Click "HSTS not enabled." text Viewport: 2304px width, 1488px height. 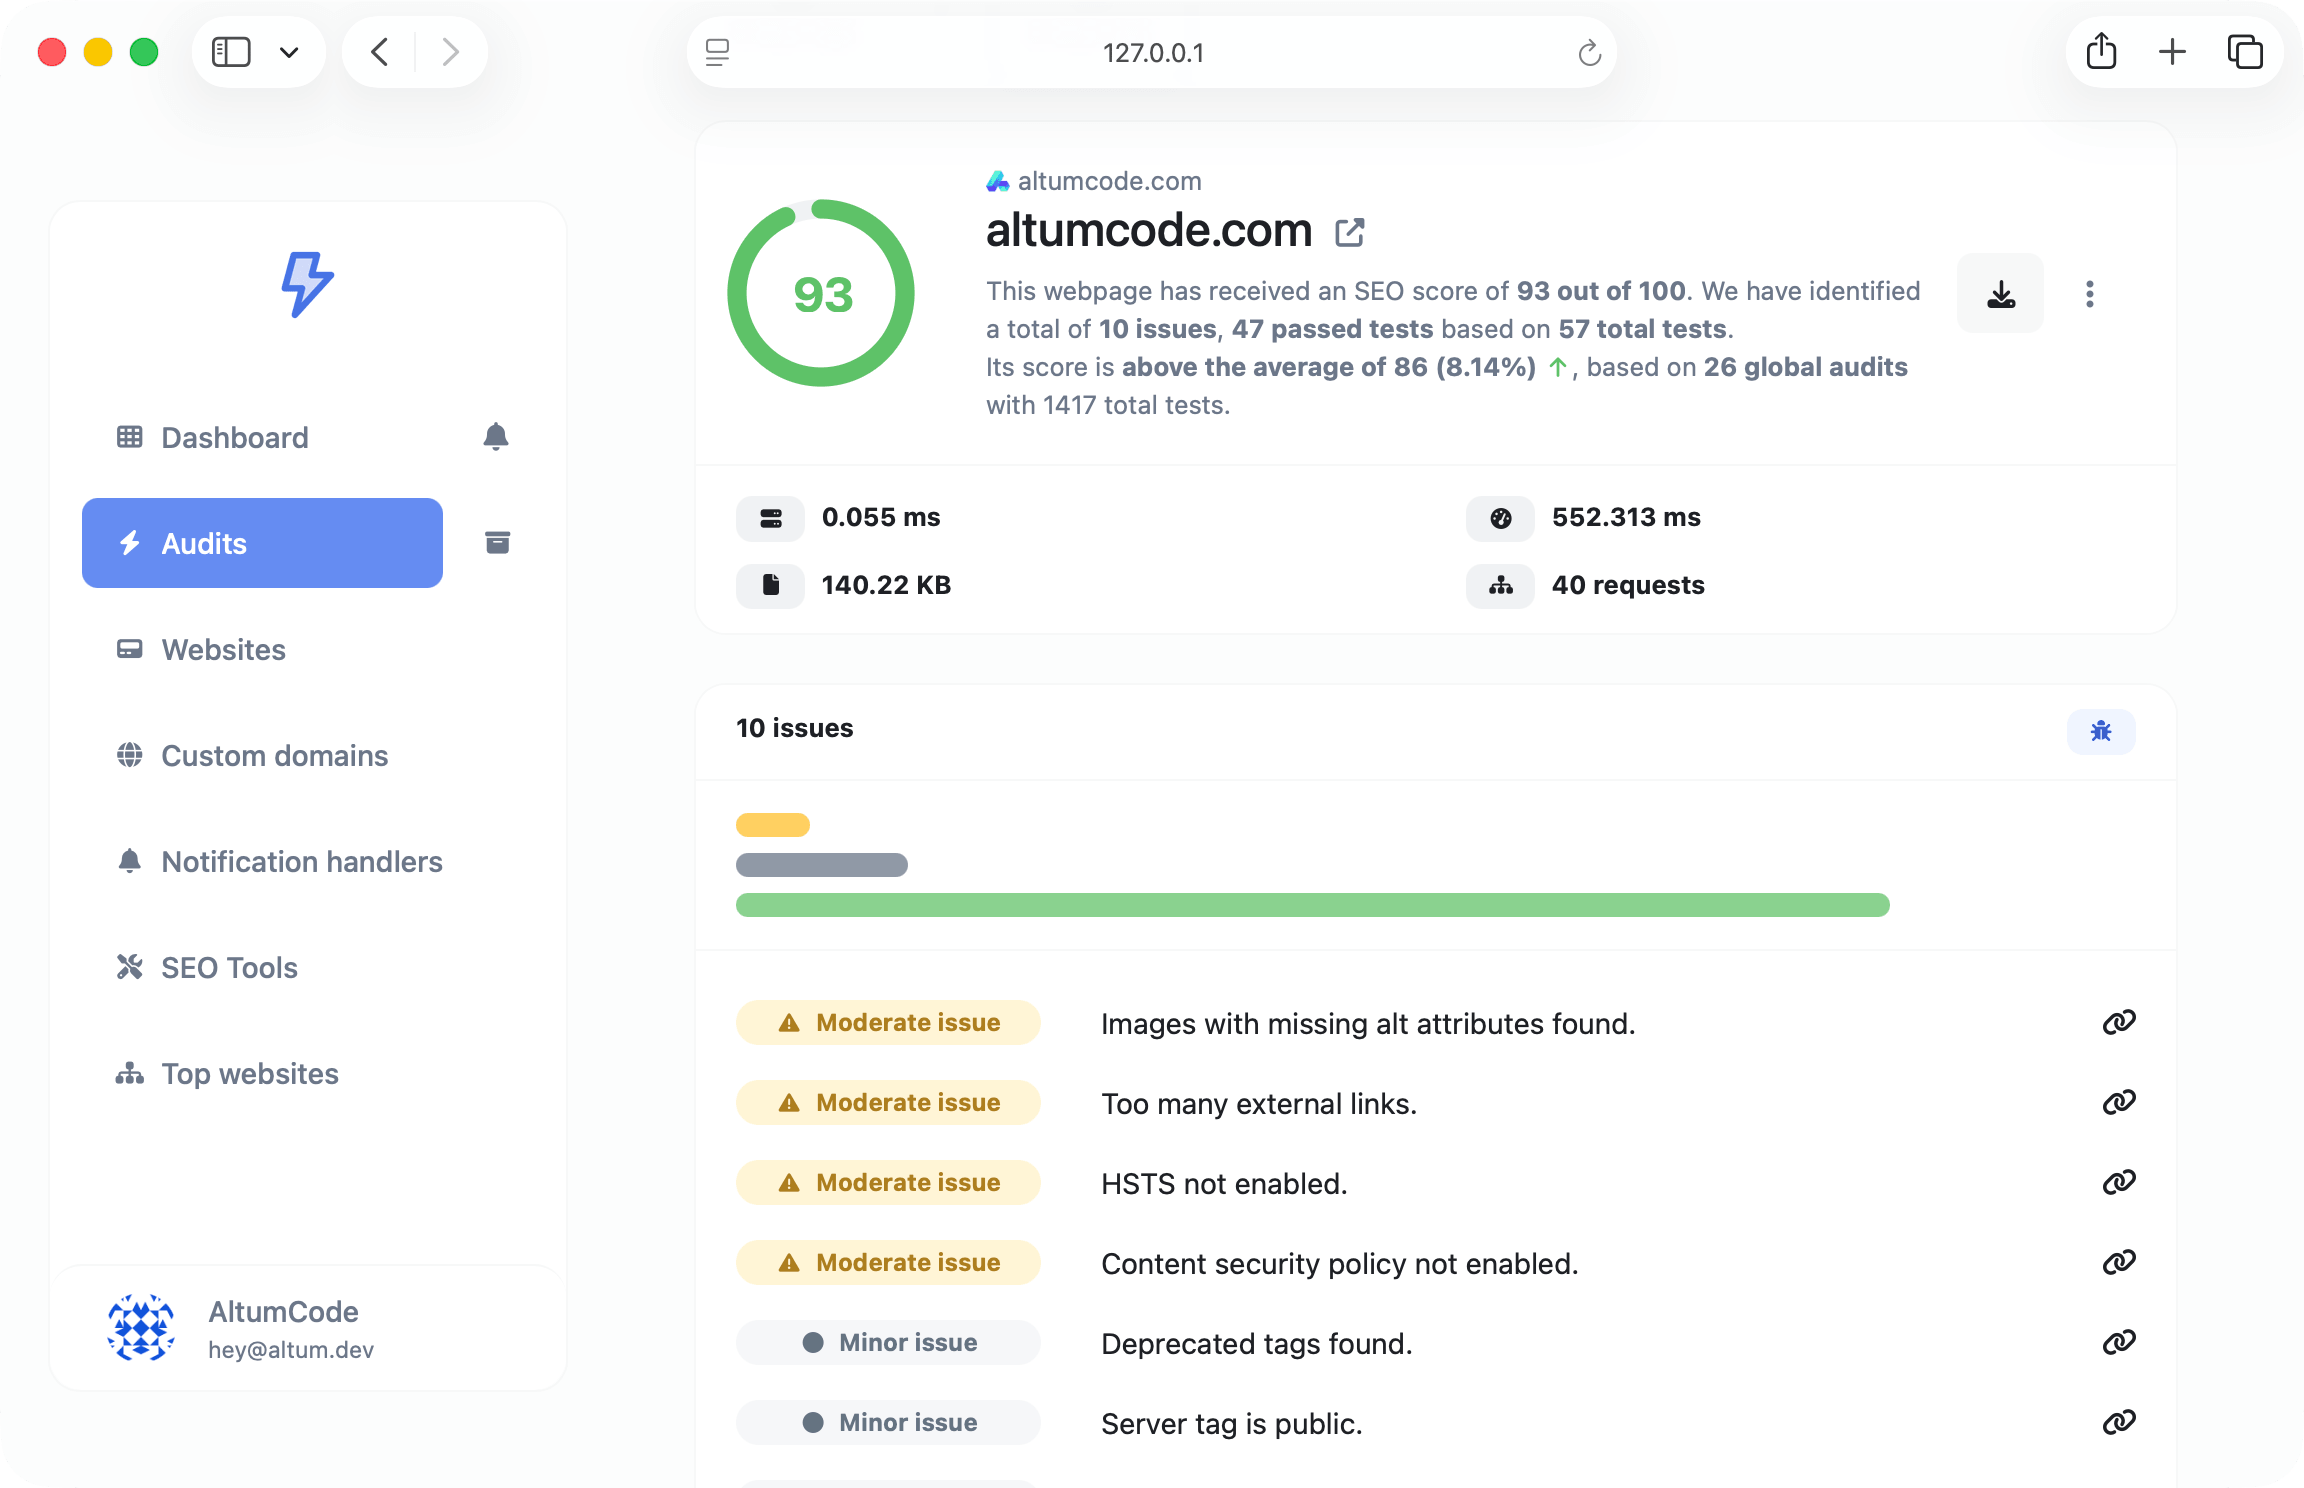pos(1224,1184)
